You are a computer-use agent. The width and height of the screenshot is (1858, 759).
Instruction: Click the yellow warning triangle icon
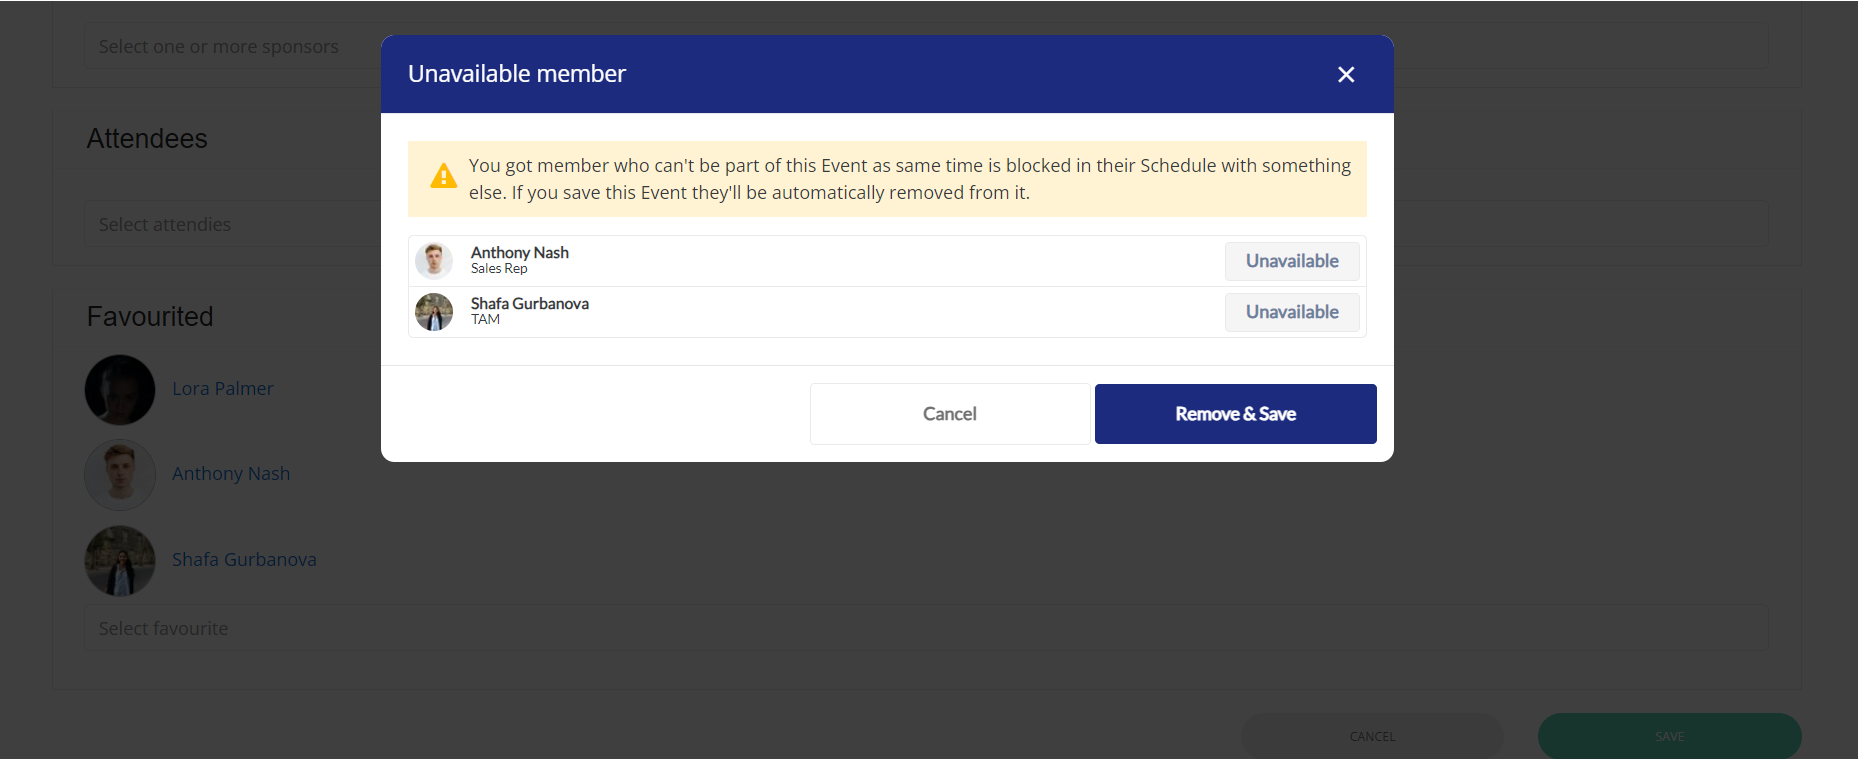click(x=443, y=177)
